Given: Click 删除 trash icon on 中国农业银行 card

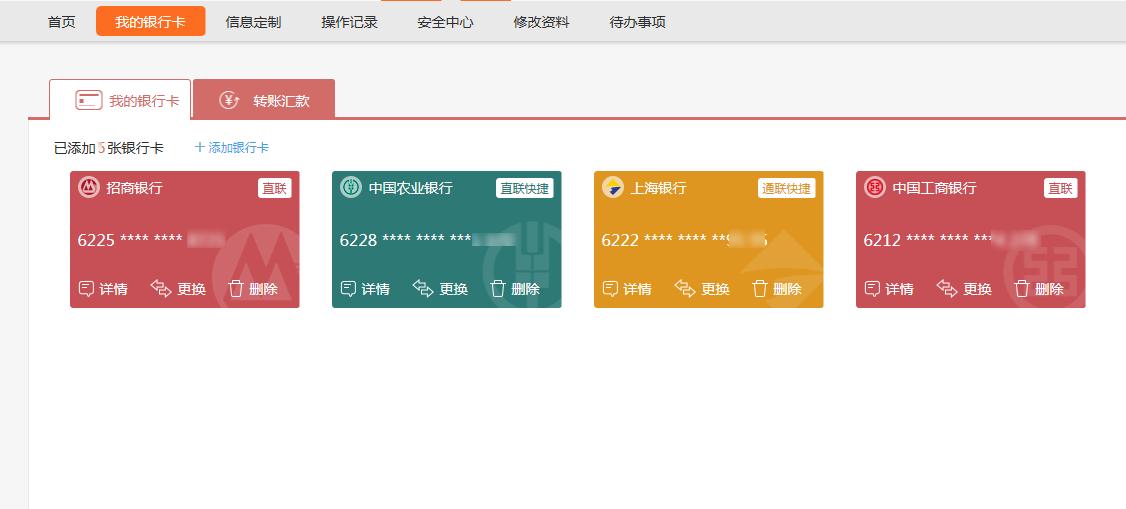Looking at the screenshot, I should [x=498, y=289].
